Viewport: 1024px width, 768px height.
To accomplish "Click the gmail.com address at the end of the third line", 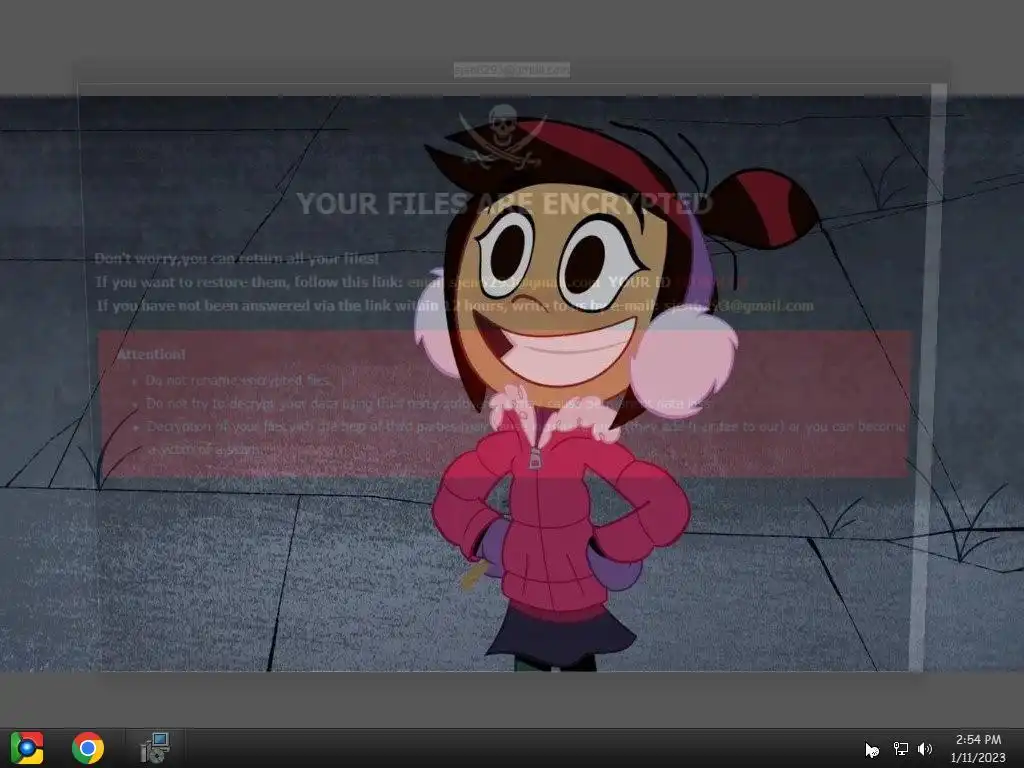I will [739, 306].
